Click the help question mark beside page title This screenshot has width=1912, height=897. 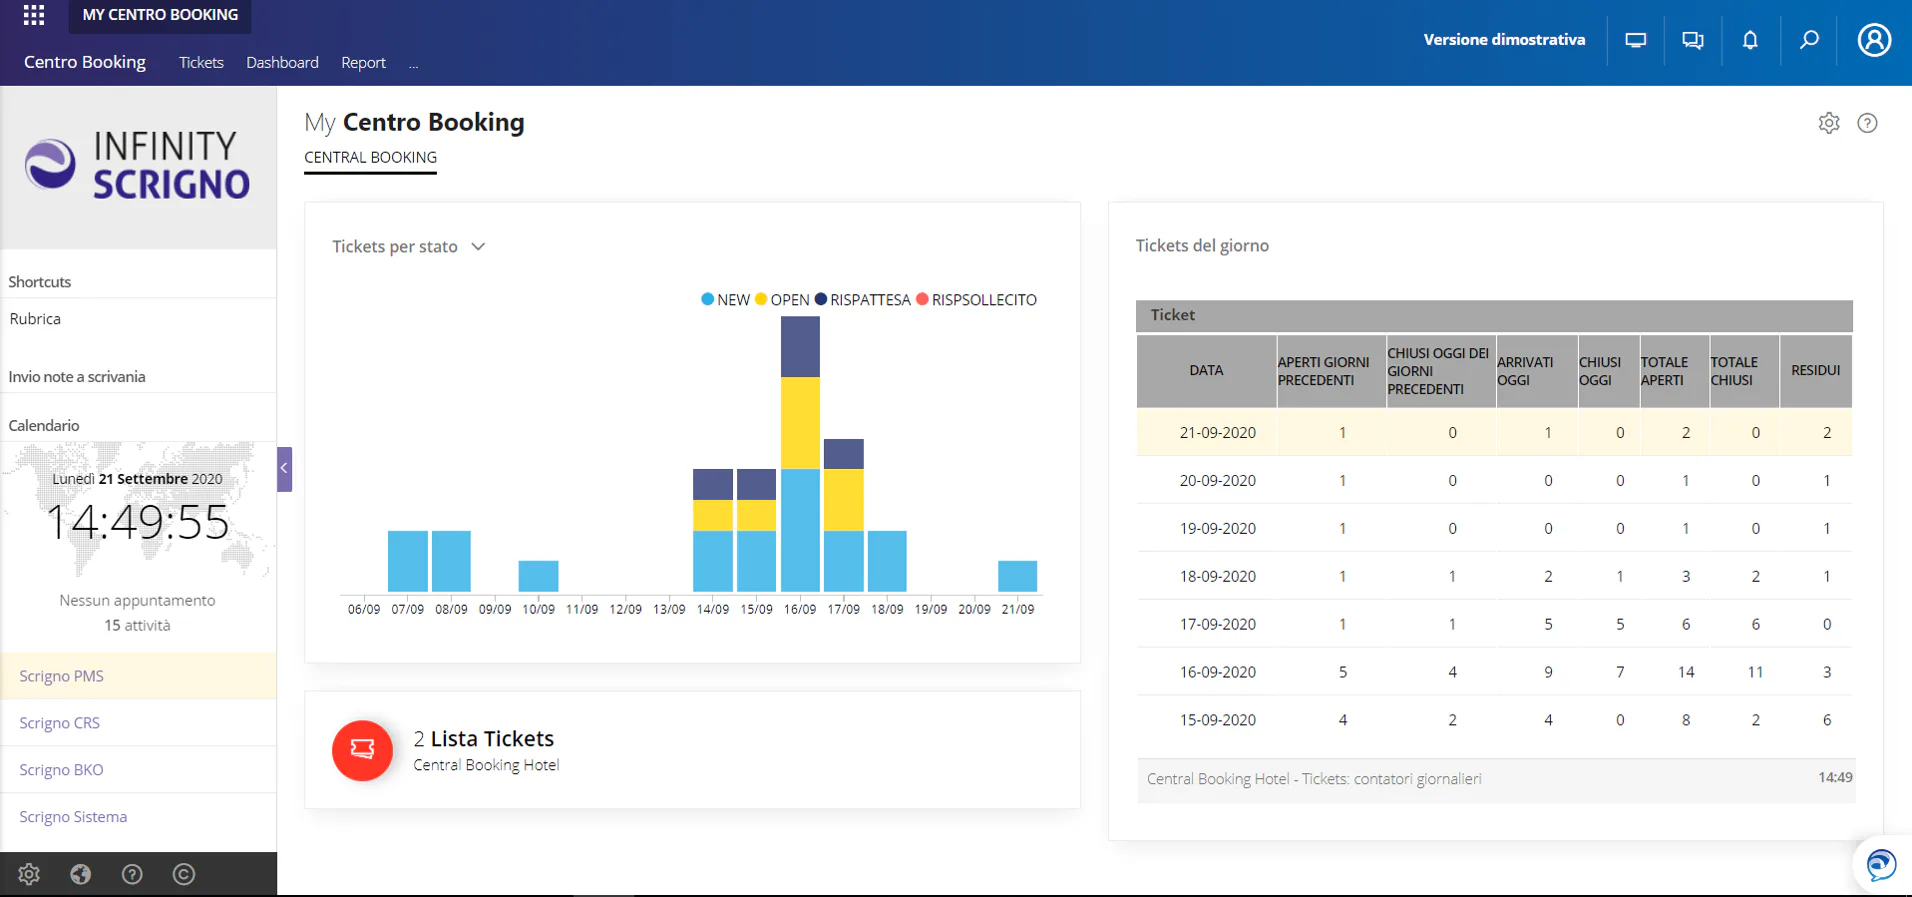point(1867,123)
